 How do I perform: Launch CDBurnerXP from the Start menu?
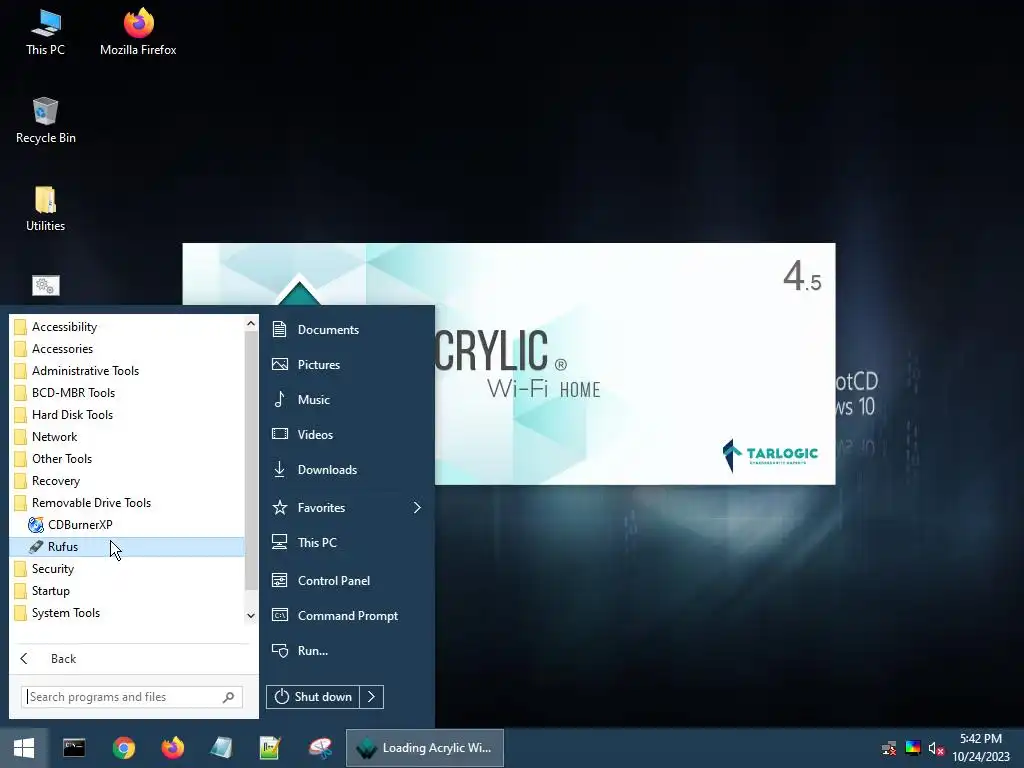pyautogui.click(x=127, y=524)
